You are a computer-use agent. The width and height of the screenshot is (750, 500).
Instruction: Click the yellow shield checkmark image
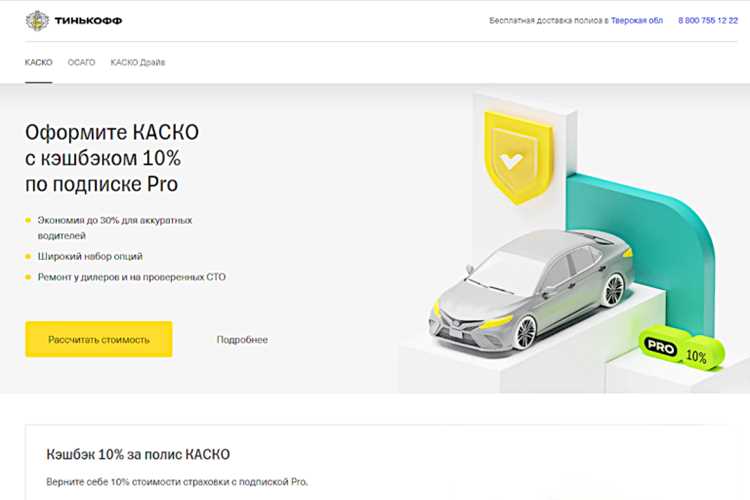point(518,158)
